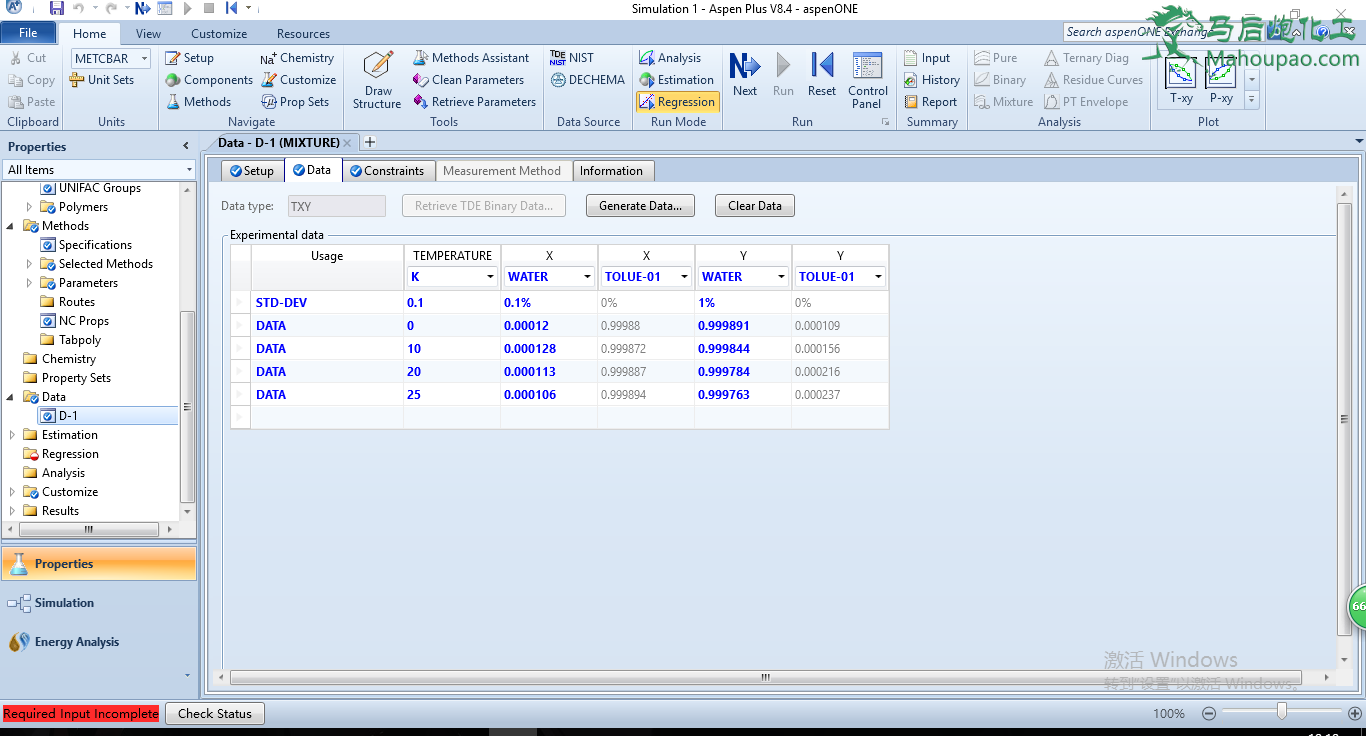This screenshot has width=1366, height=736.
Task: Create a T-xy plot
Action: click(x=1181, y=81)
